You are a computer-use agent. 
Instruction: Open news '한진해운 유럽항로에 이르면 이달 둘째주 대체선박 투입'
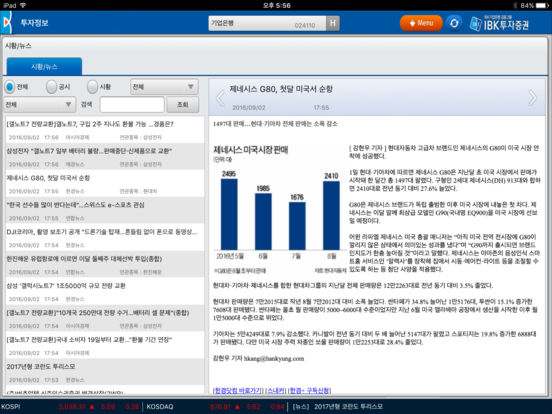[x=105, y=264]
